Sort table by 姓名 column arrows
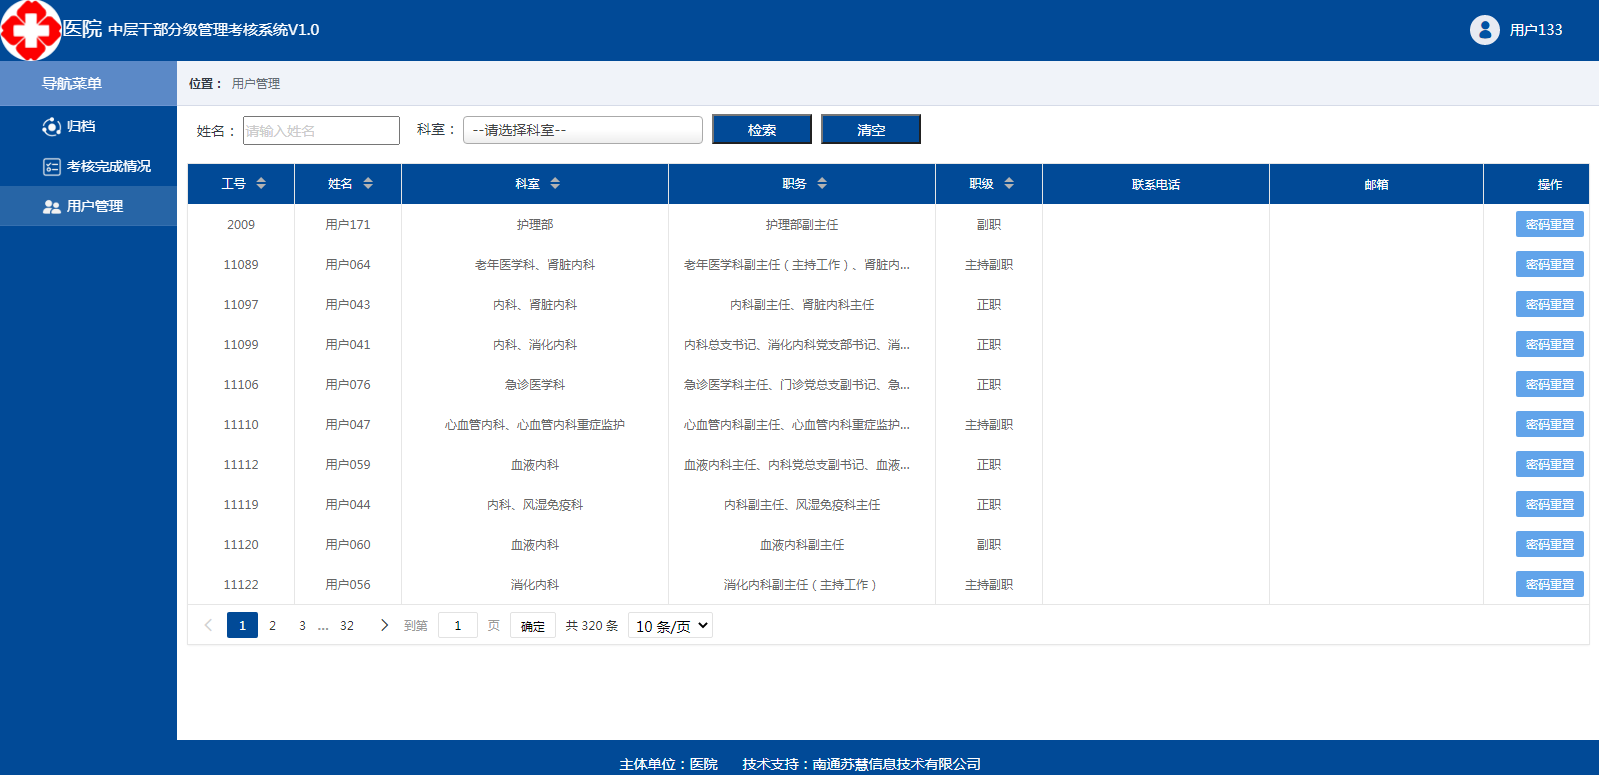Viewport: 1599px width, 775px height. [x=368, y=184]
